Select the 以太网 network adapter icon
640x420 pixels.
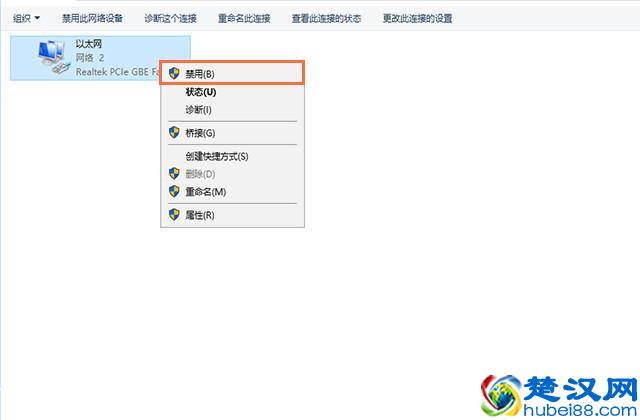53,57
